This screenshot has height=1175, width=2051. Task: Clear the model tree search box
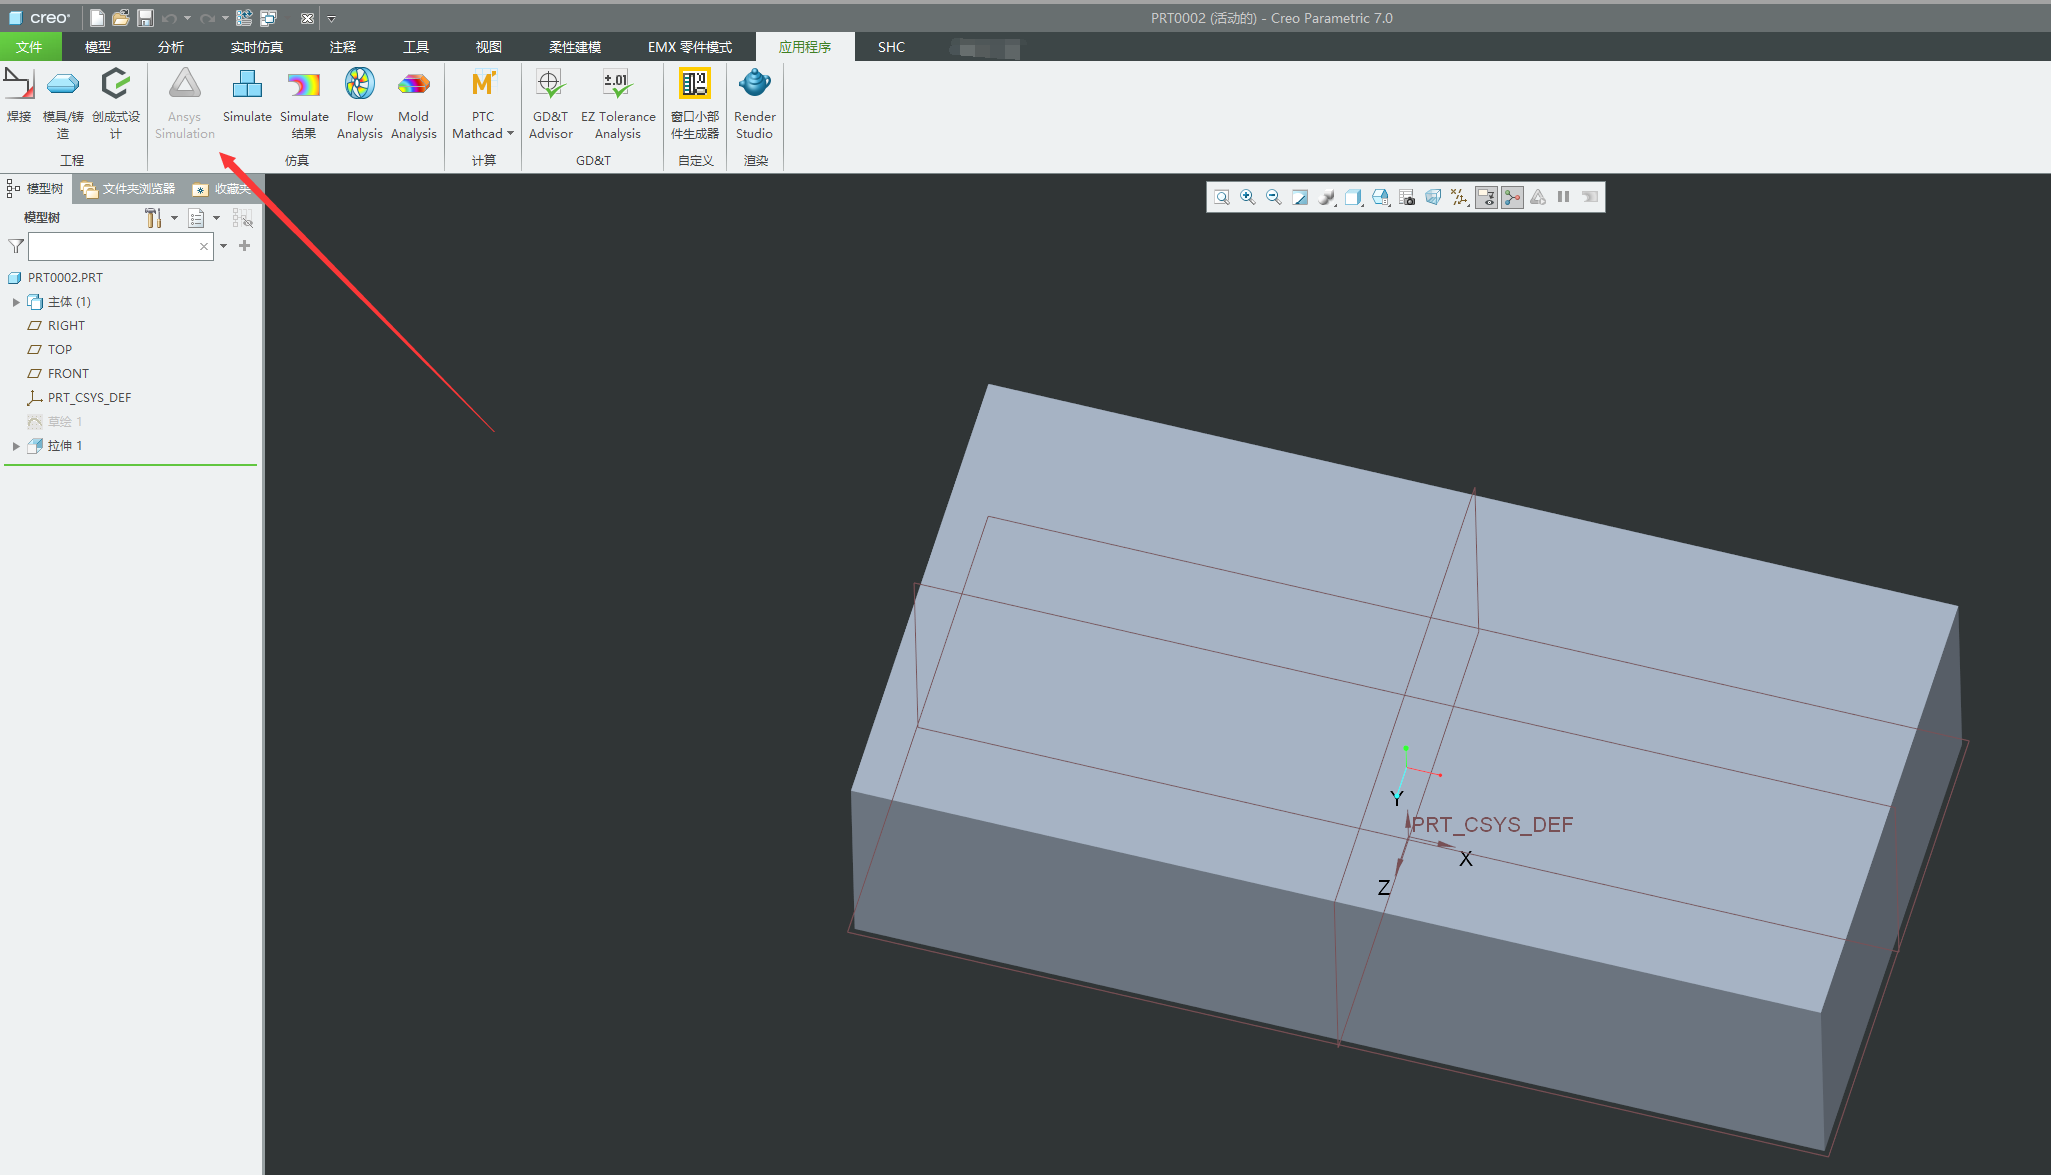click(x=204, y=246)
